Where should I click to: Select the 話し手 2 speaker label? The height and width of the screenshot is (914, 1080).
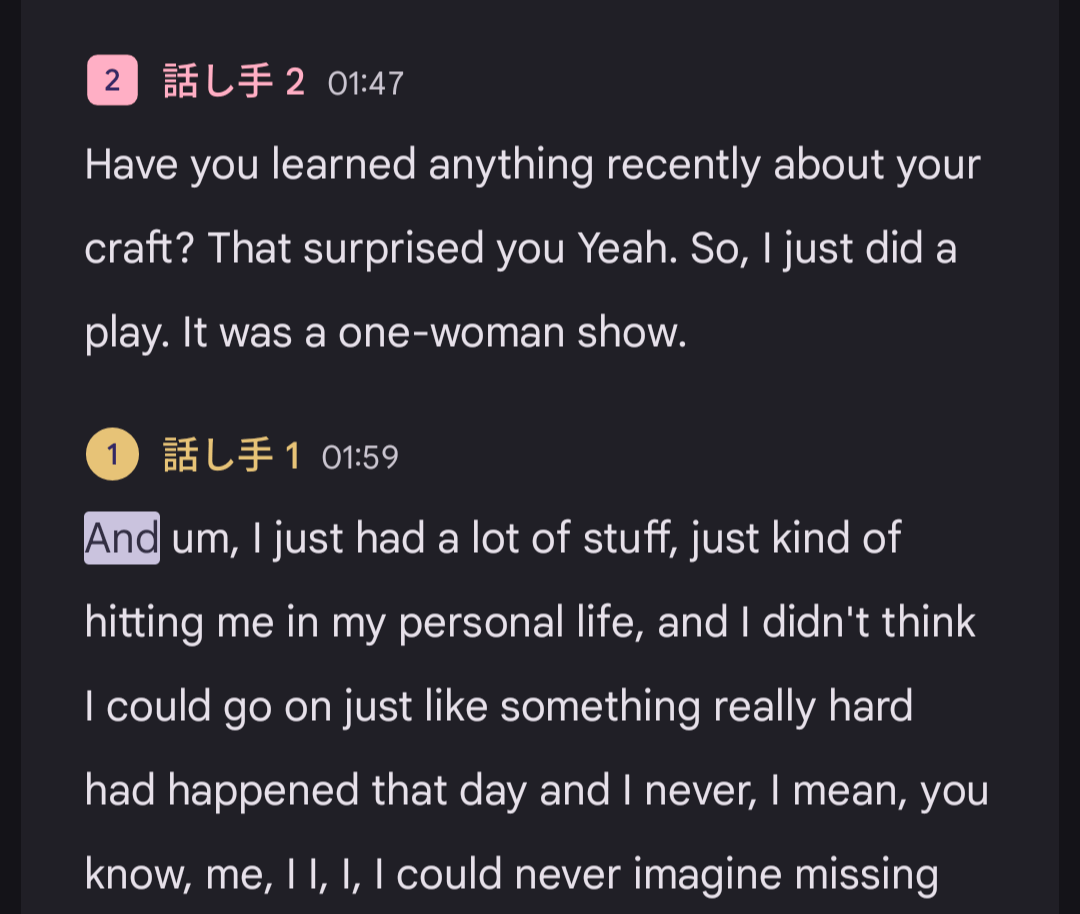pyautogui.click(x=233, y=81)
